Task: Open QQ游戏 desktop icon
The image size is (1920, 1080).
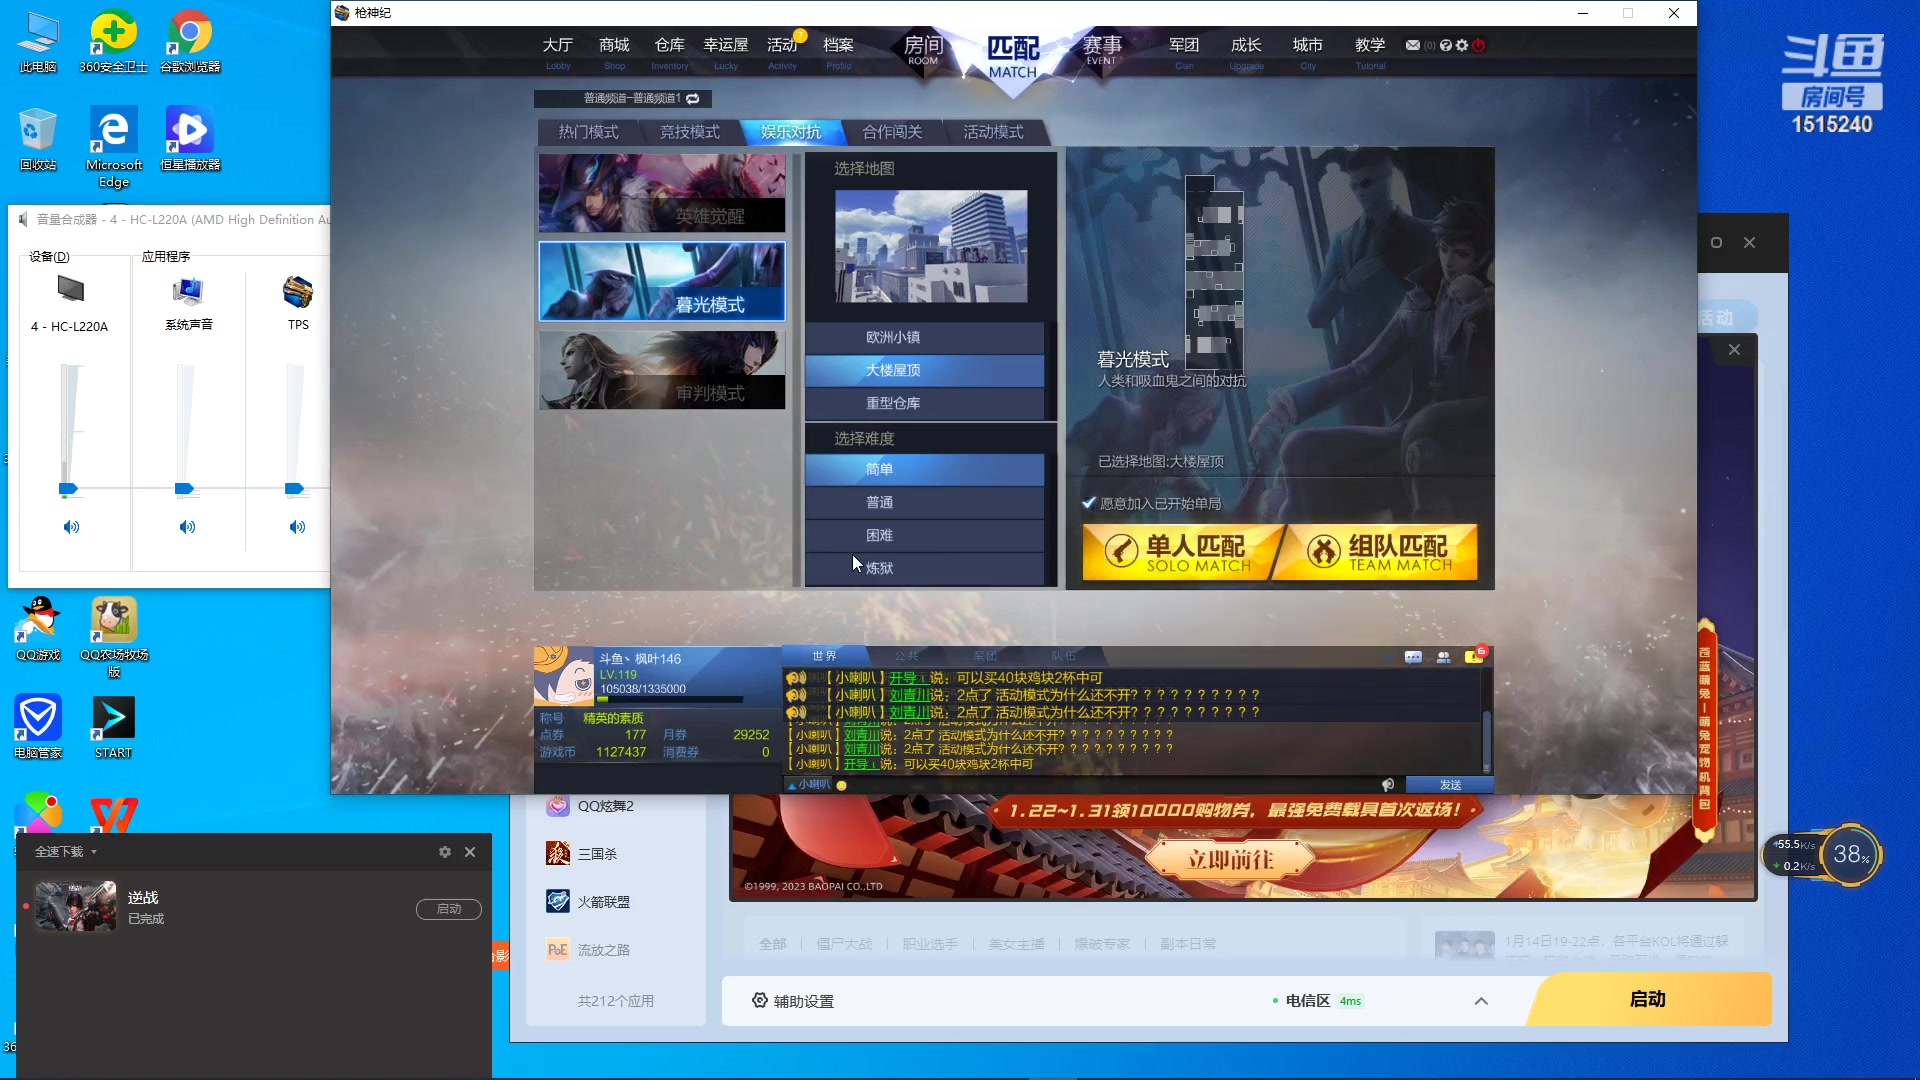Action: coord(38,629)
